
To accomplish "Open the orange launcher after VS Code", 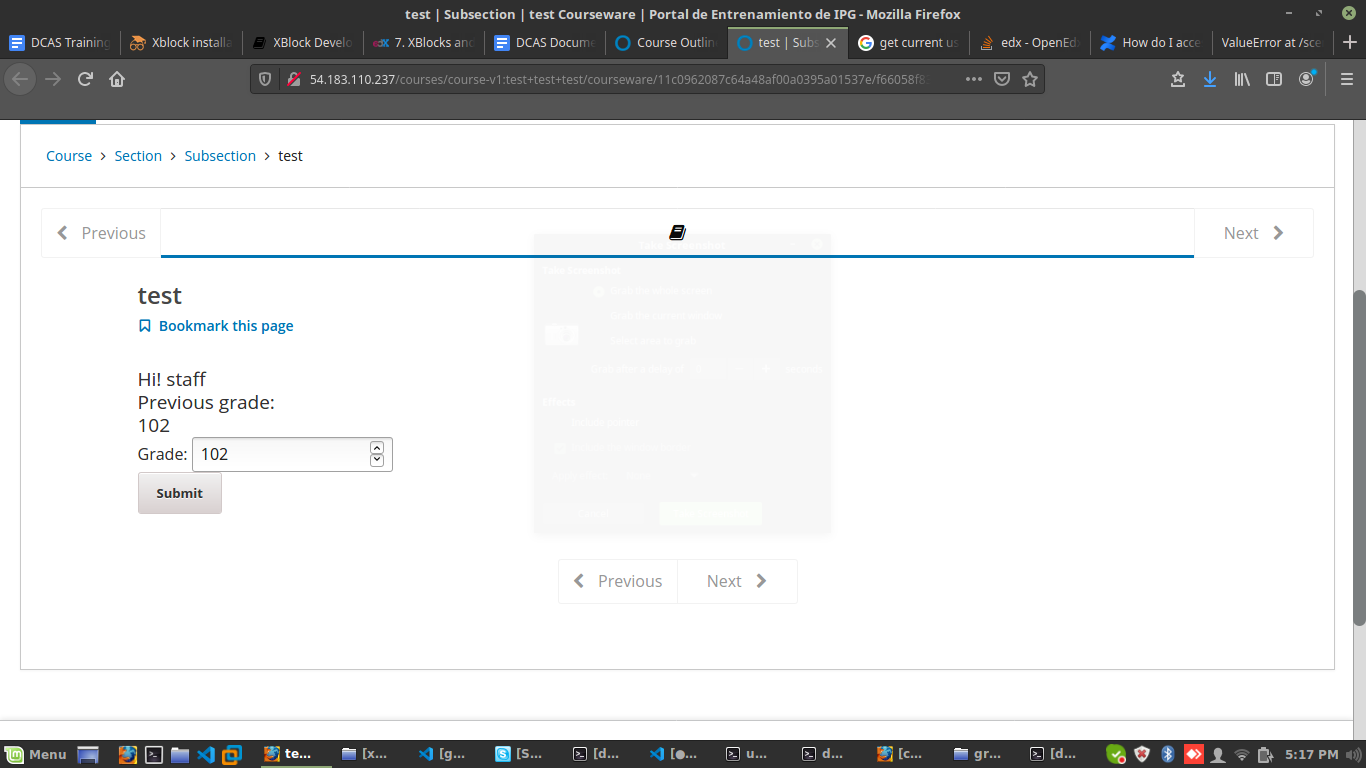I will tap(232, 755).
